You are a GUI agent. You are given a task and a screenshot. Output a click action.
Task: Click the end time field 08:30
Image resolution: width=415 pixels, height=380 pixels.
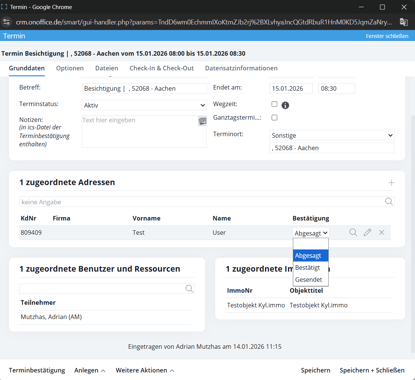(x=336, y=88)
